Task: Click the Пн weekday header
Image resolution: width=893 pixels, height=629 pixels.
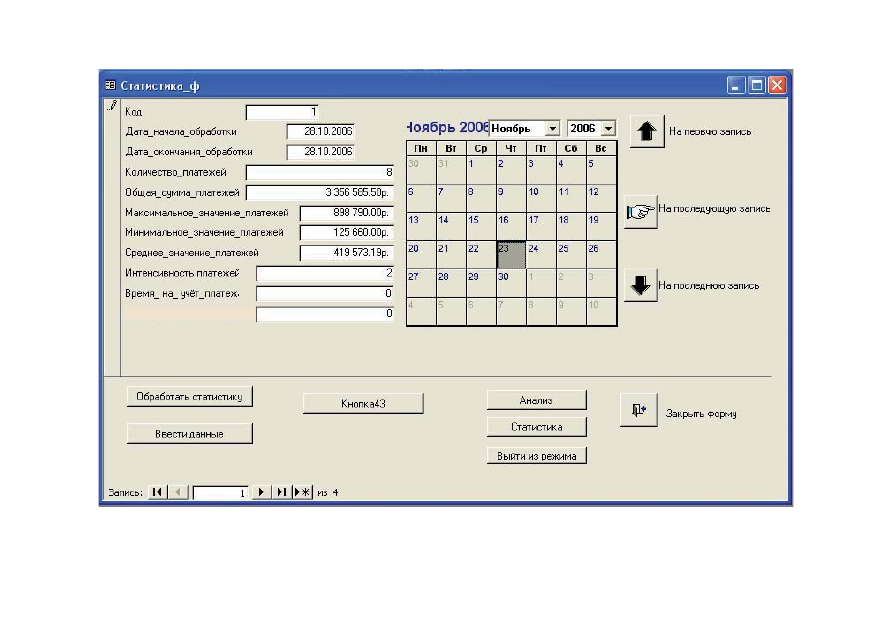Action: pyautogui.click(x=421, y=148)
